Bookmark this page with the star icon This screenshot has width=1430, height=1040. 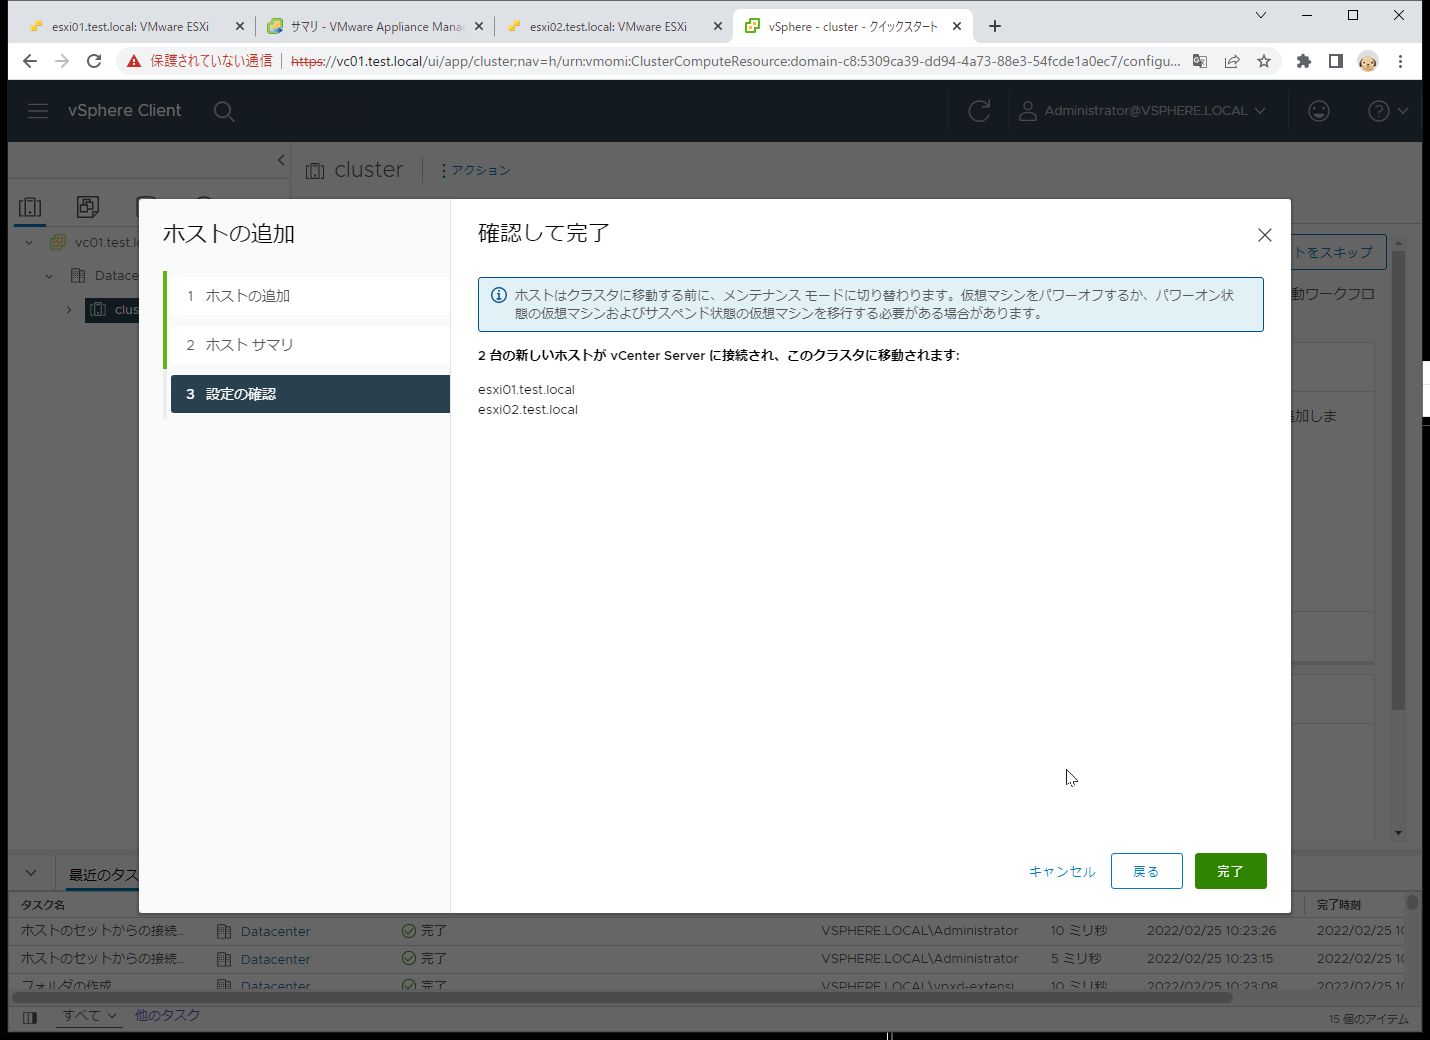[1264, 61]
